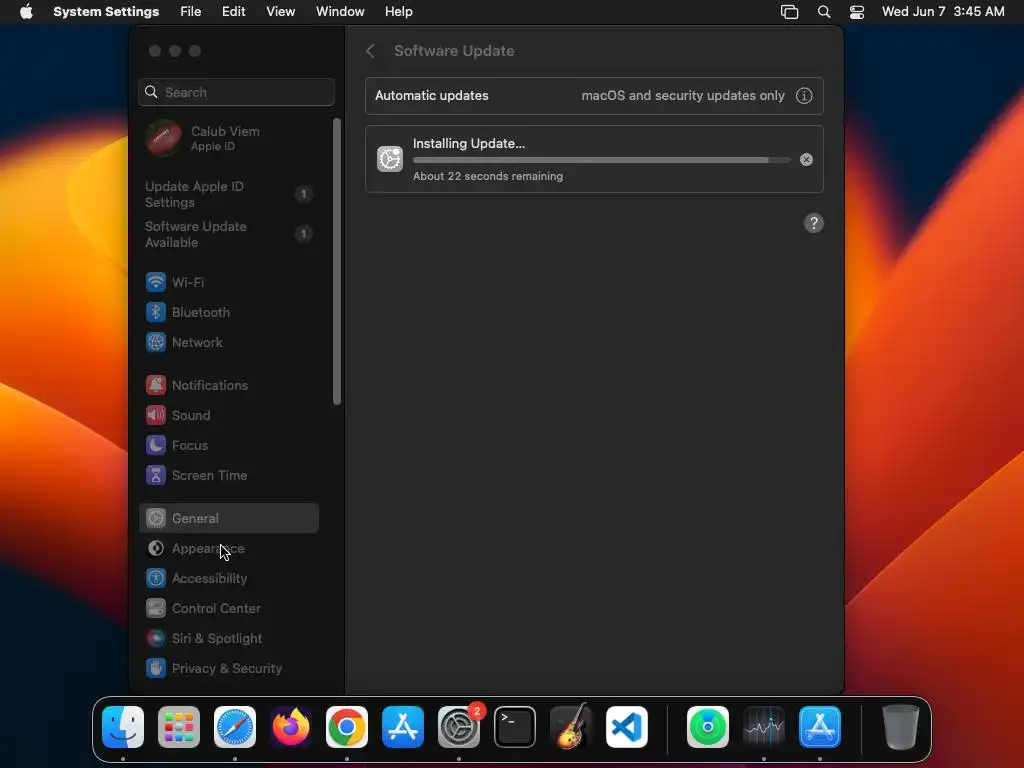Image resolution: width=1024 pixels, height=768 pixels.
Task: Click the sidebar scrollbar
Action: click(337, 261)
